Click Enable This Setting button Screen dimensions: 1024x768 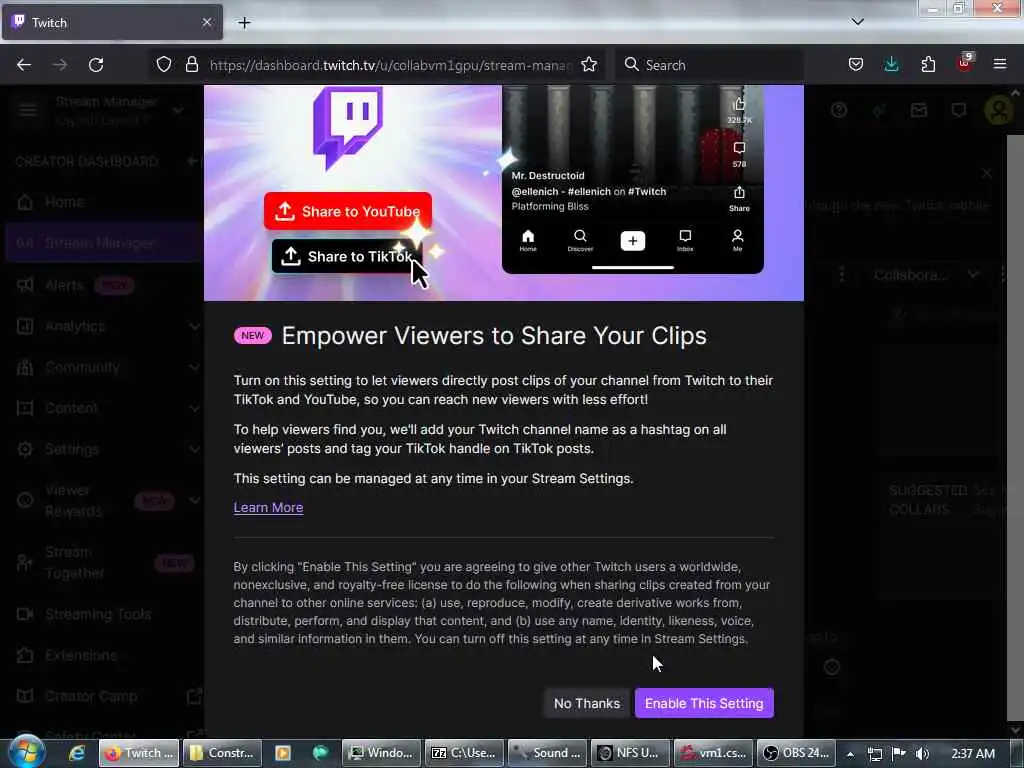point(704,703)
